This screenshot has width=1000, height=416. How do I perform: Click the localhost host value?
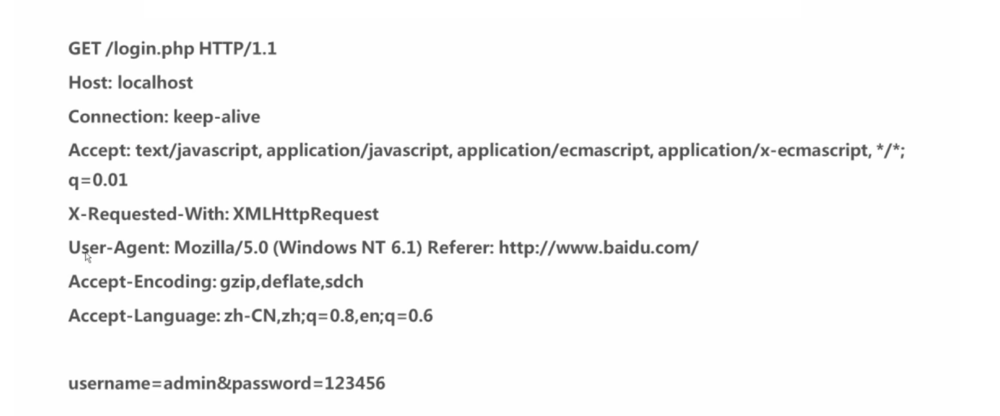click(x=156, y=83)
